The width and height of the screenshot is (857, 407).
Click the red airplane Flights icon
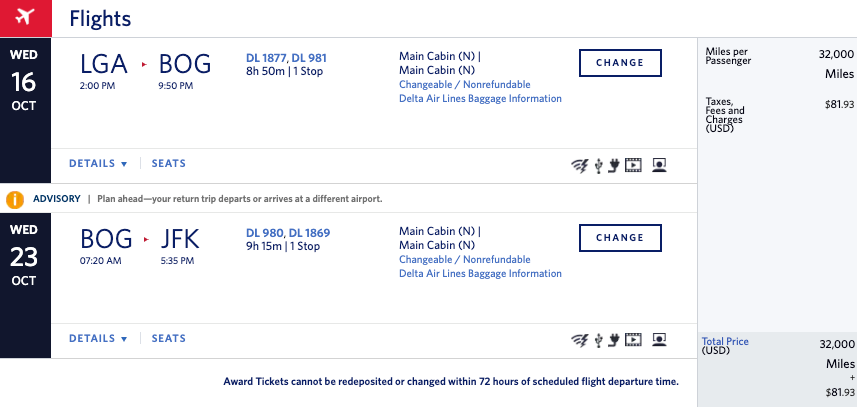(x=25, y=18)
